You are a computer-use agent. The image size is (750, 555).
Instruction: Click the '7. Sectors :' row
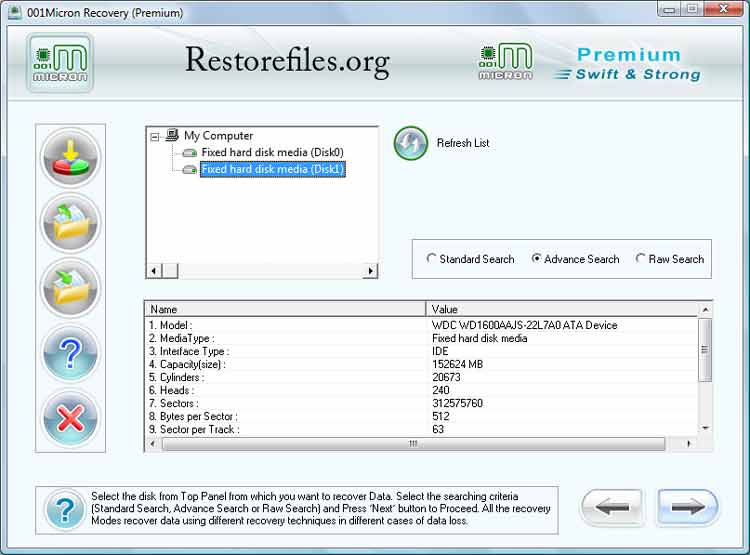click(421, 403)
